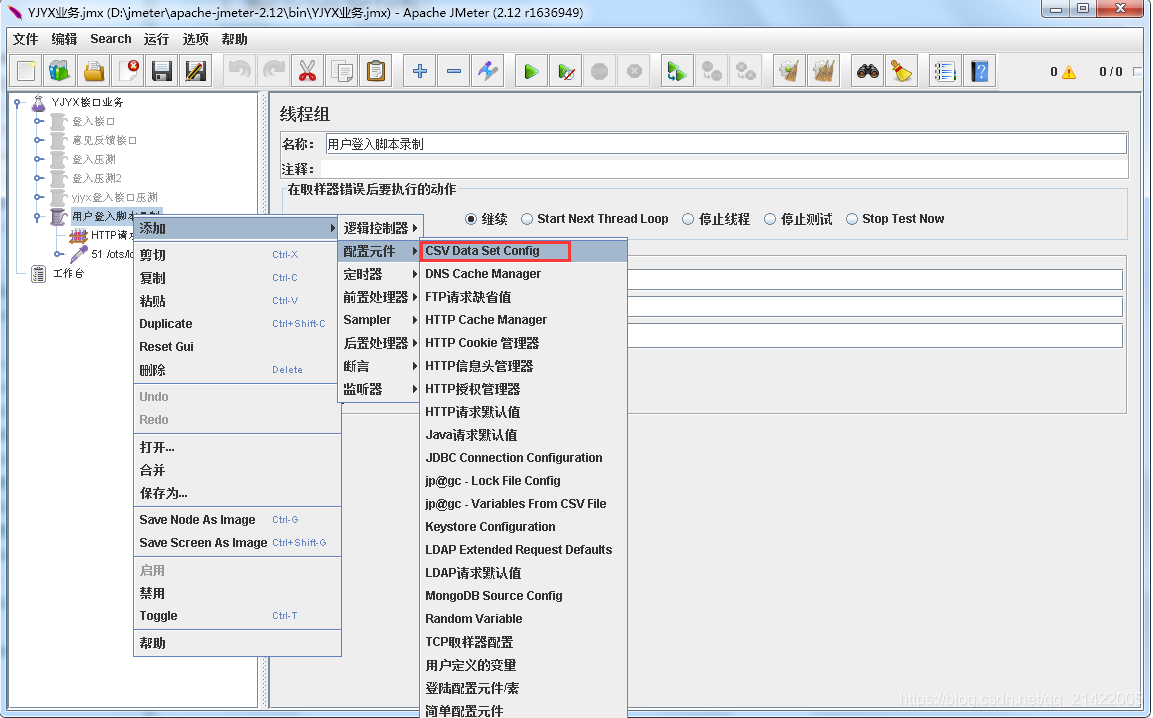Select Start Next Thread Loop radio button
Image resolution: width=1153 pixels, height=718 pixels.
pos(526,219)
